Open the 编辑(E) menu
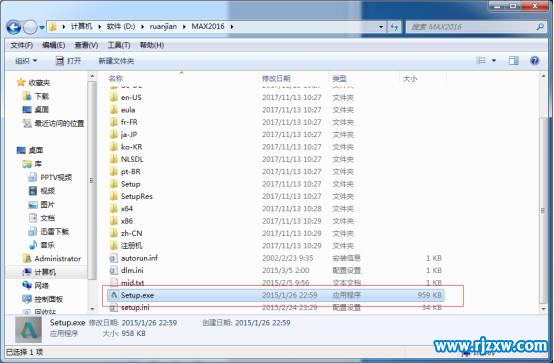This screenshot has height=363, width=554. [53, 45]
